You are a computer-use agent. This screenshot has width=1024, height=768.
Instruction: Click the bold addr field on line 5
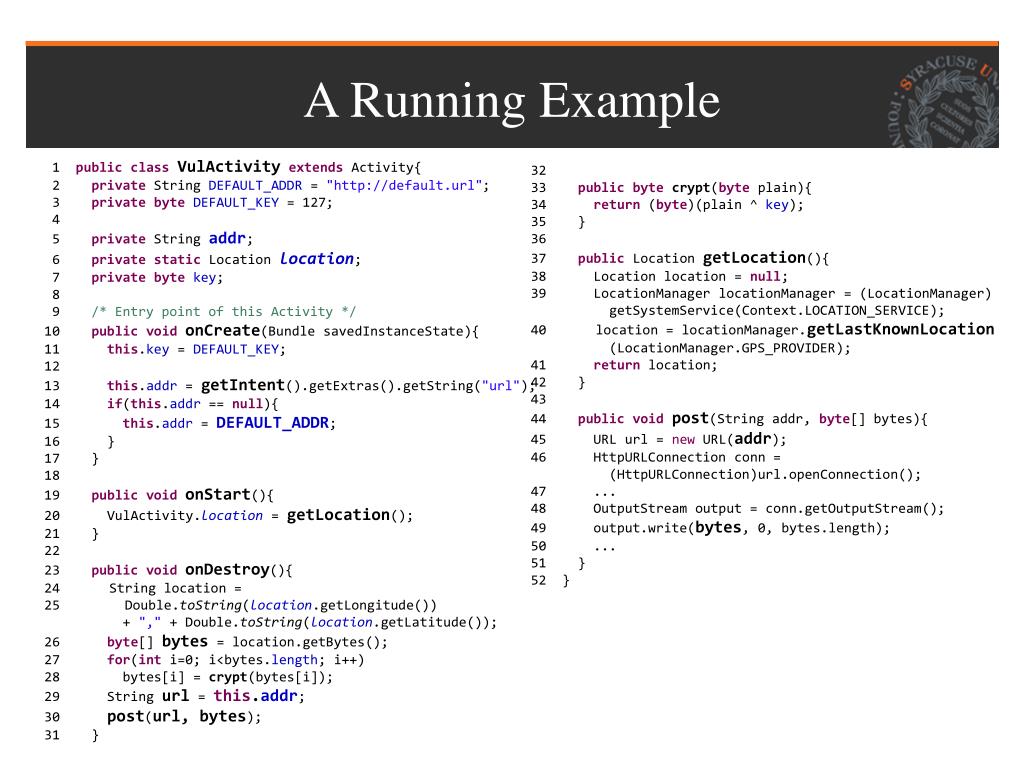coord(227,238)
